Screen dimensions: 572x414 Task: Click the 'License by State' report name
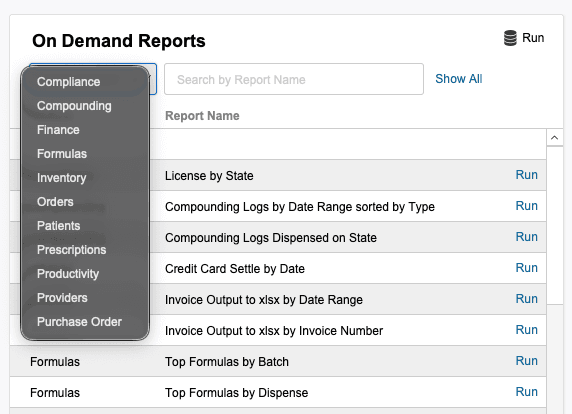tap(209, 176)
